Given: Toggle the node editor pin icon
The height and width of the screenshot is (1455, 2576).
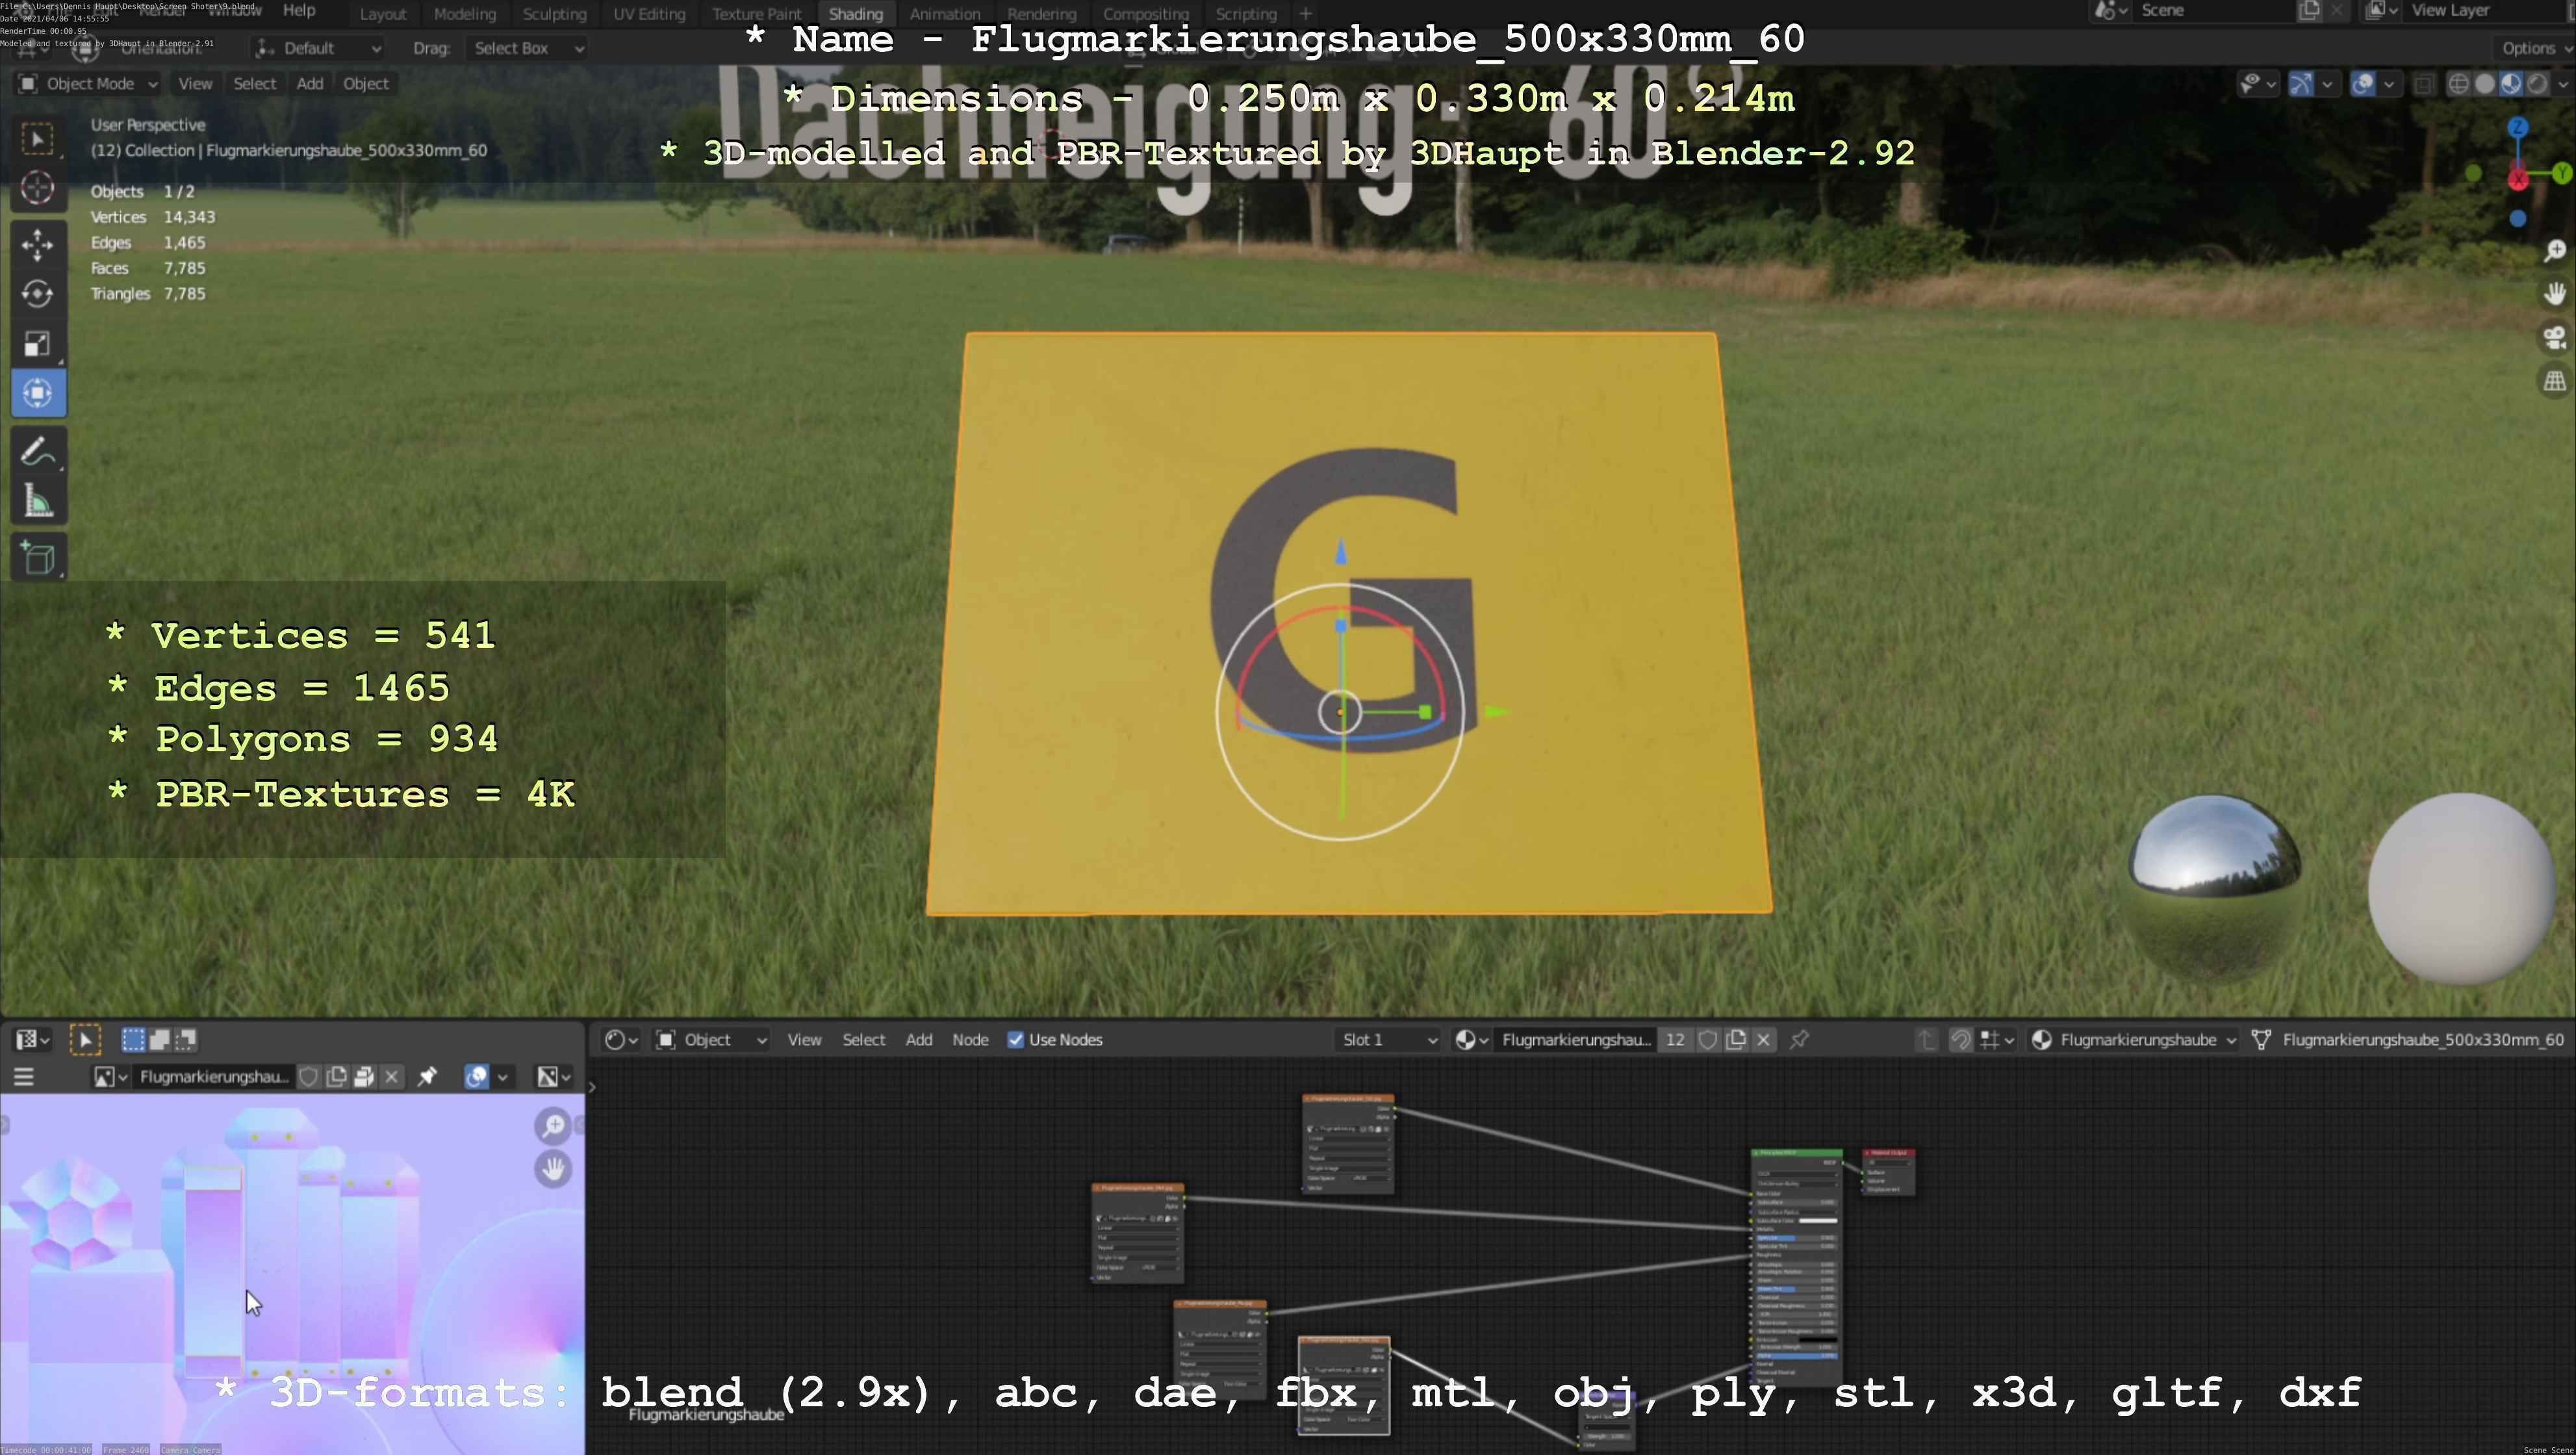Looking at the screenshot, I should [1799, 1040].
